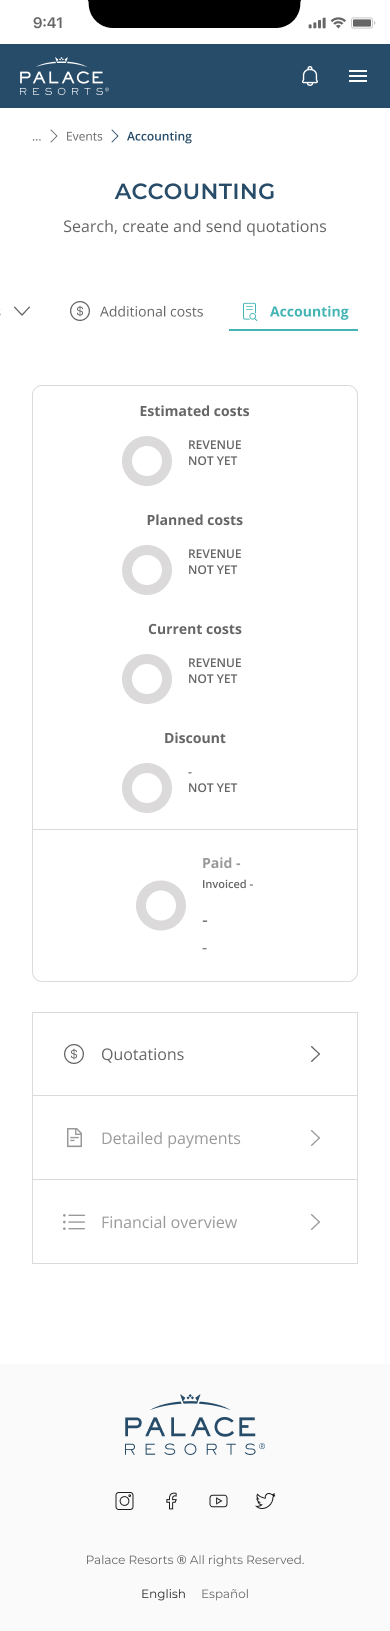Click the Palace Resorts header logo
The width and height of the screenshot is (390, 1631).
(64, 76)
